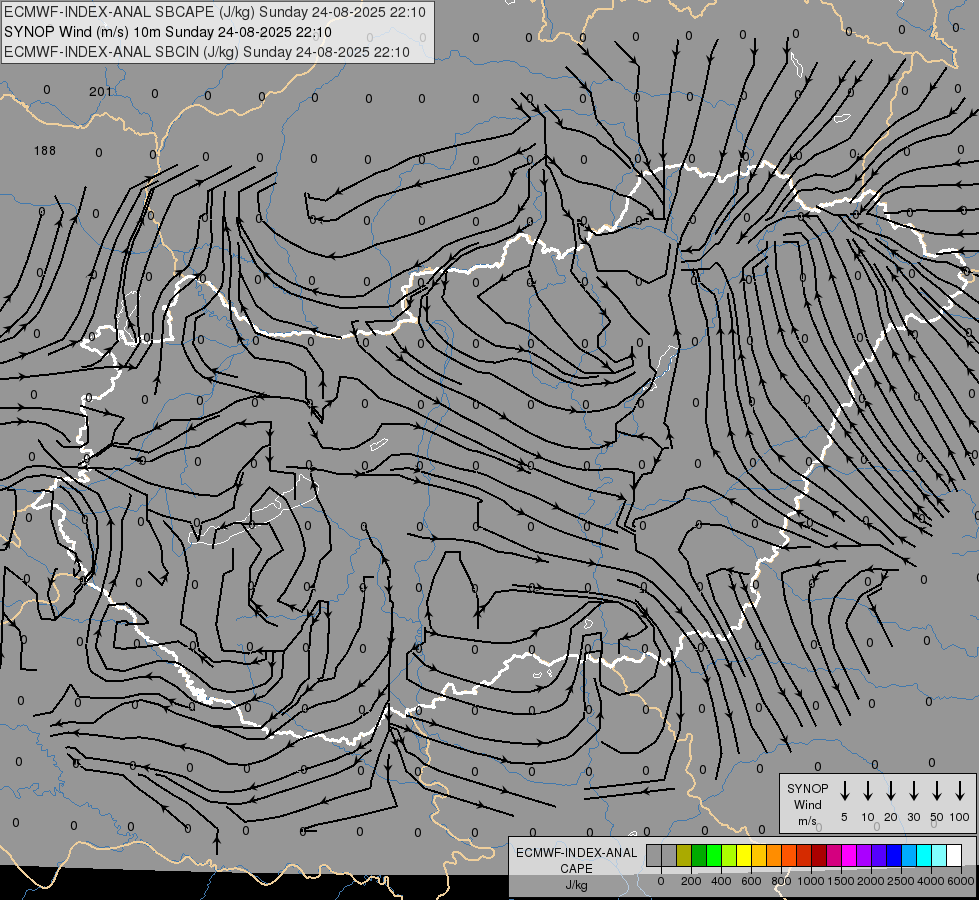Select the white swatch ending at 6000
Viewport: 979px width, 900px height.
click(x=954, y=855)
